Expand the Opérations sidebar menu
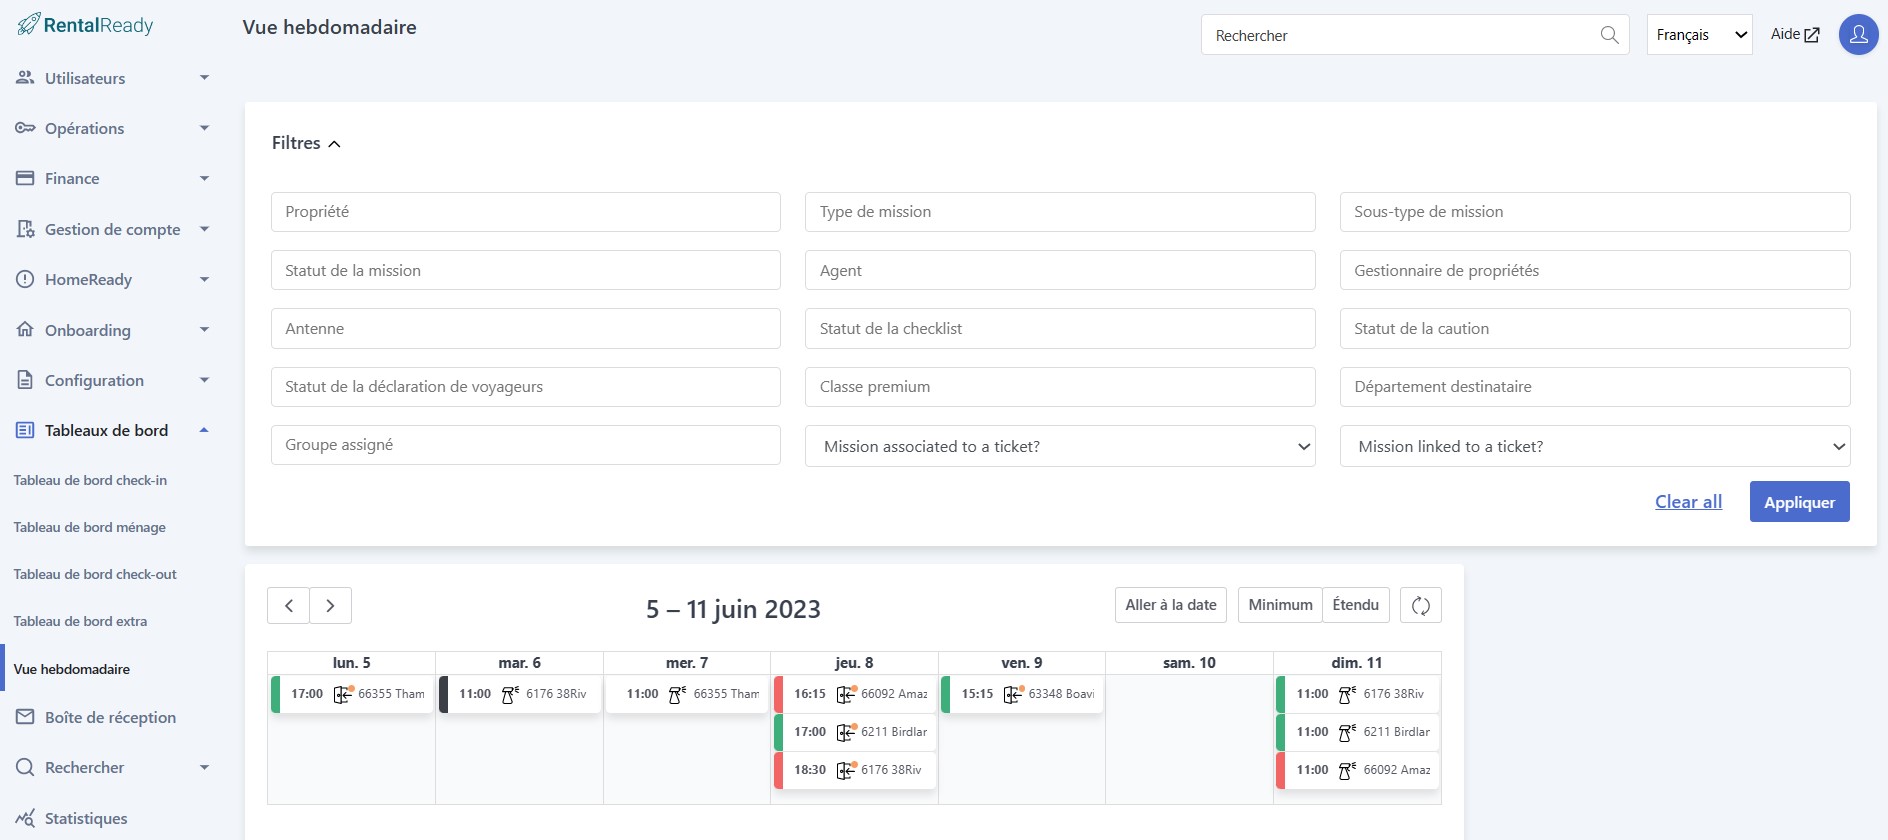 pos(112,128)
